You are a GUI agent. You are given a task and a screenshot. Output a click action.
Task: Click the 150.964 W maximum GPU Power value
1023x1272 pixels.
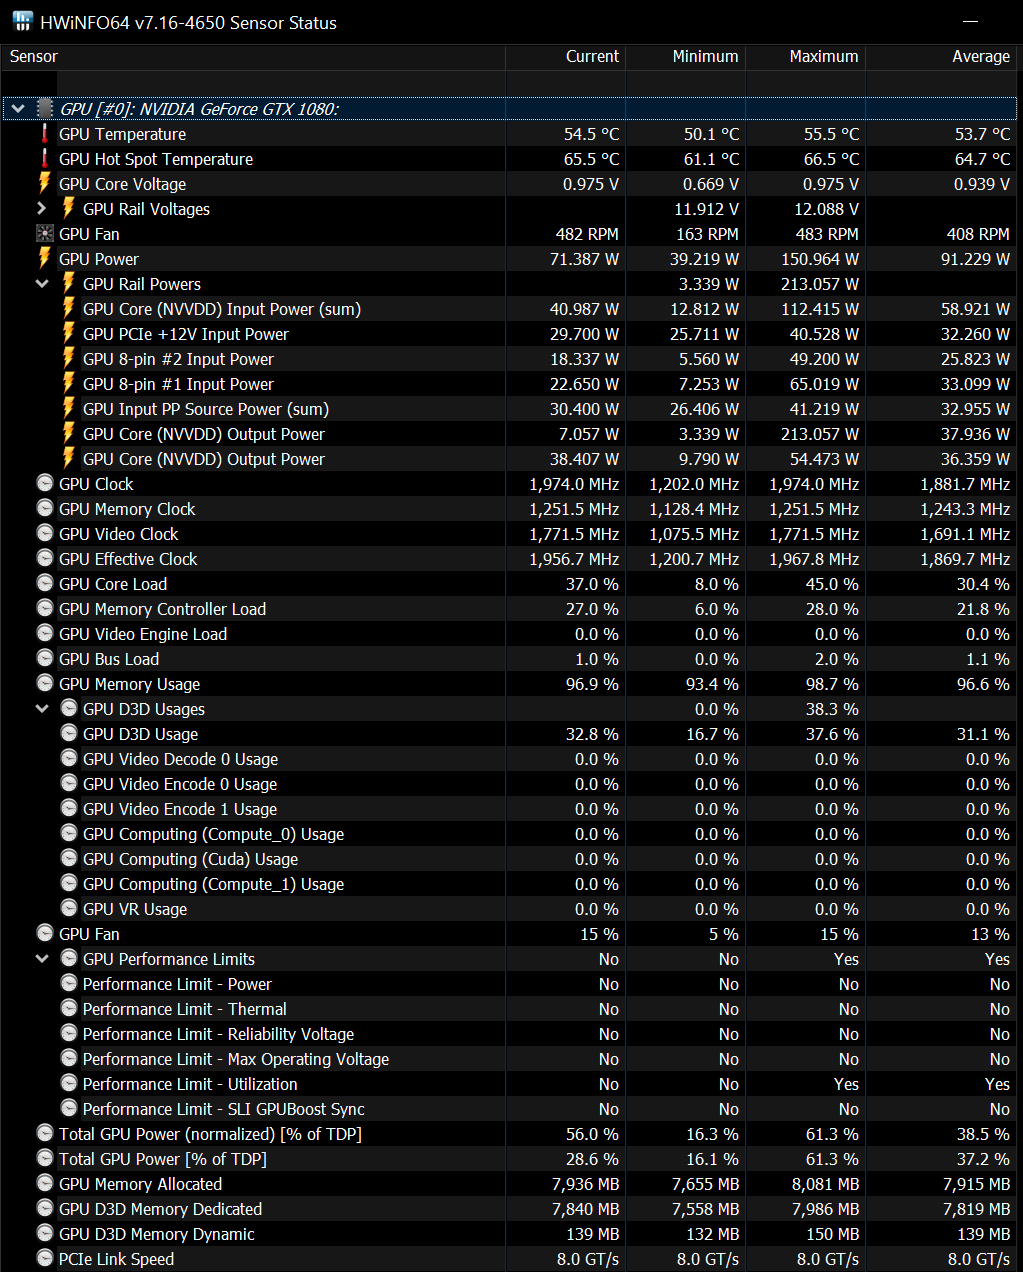(820, 259)
